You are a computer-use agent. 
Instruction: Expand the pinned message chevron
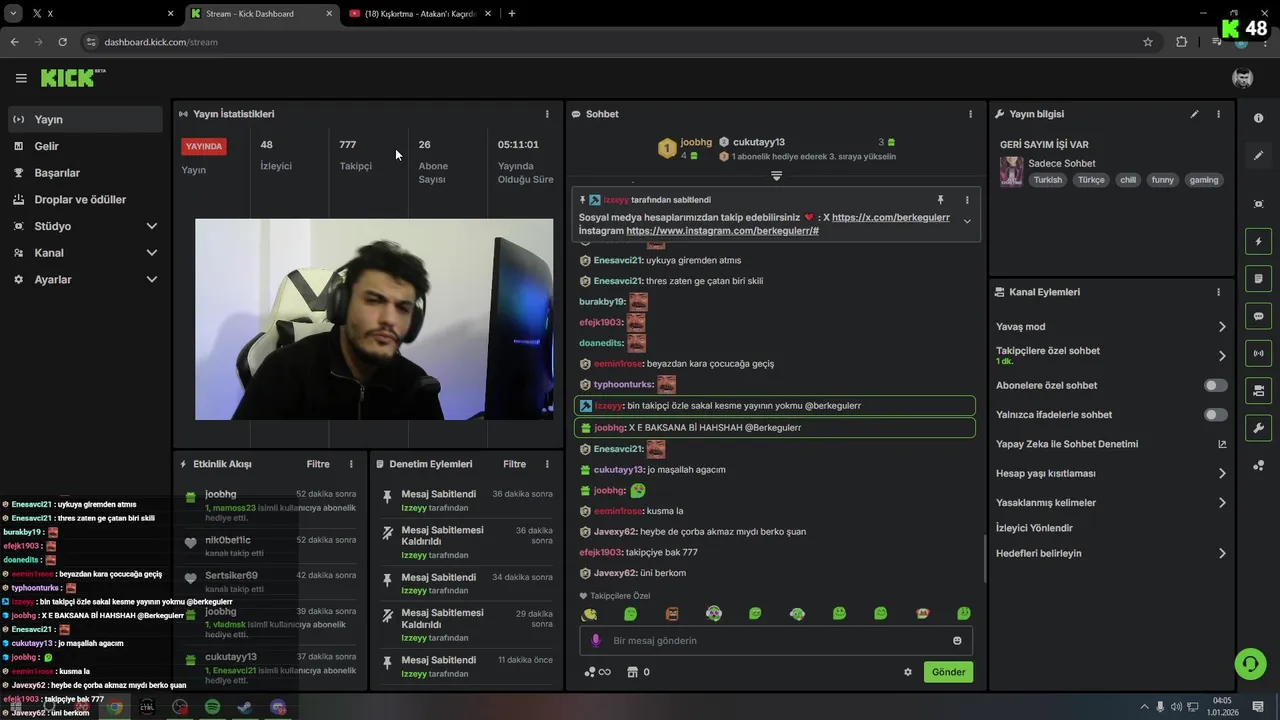coord(967,221)
